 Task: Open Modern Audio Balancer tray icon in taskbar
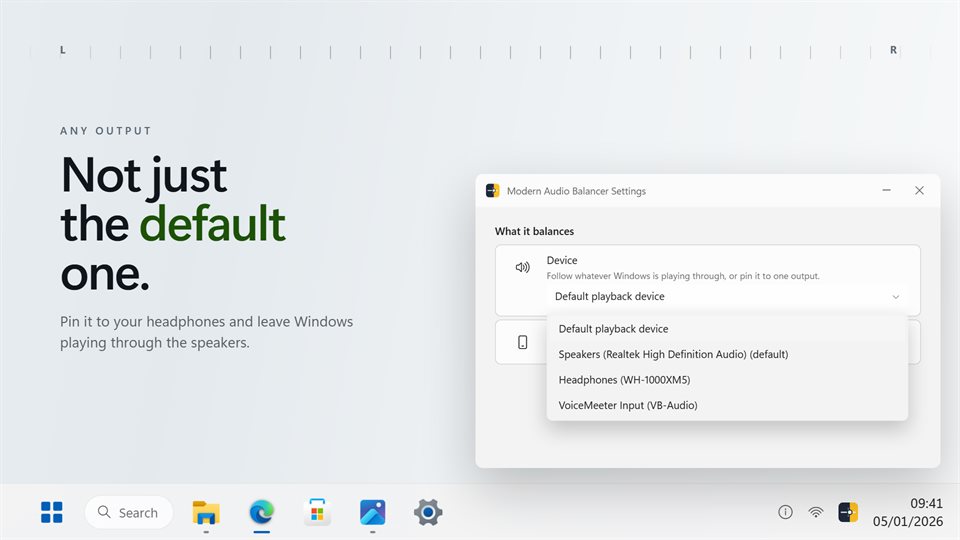[848, 512]
